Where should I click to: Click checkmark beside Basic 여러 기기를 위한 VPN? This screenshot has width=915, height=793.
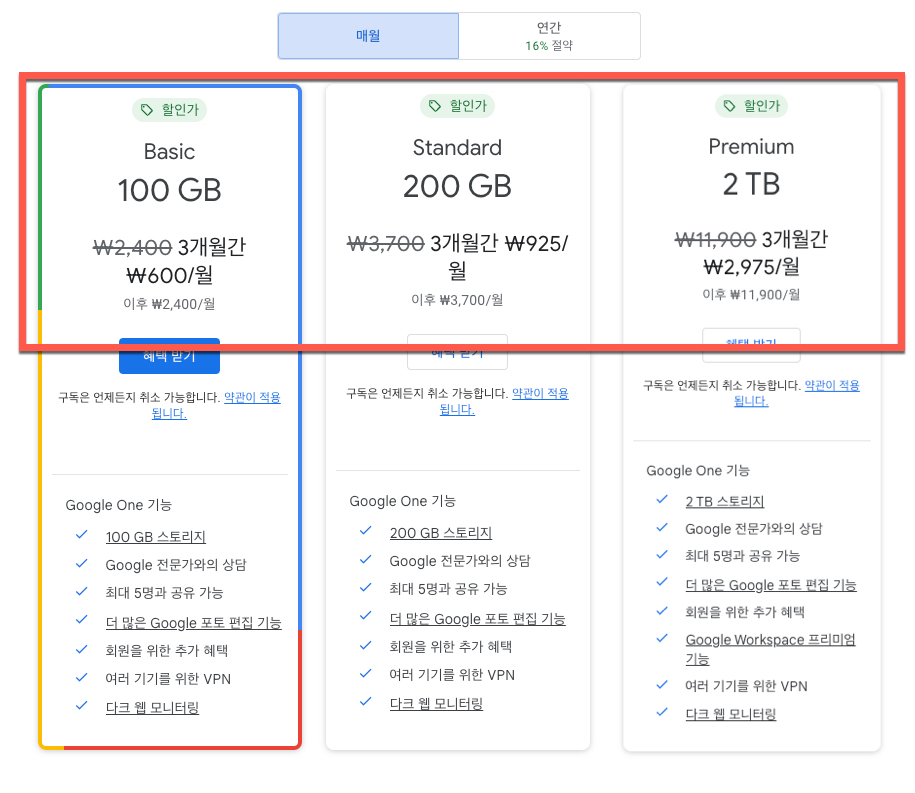coord(82,677)
